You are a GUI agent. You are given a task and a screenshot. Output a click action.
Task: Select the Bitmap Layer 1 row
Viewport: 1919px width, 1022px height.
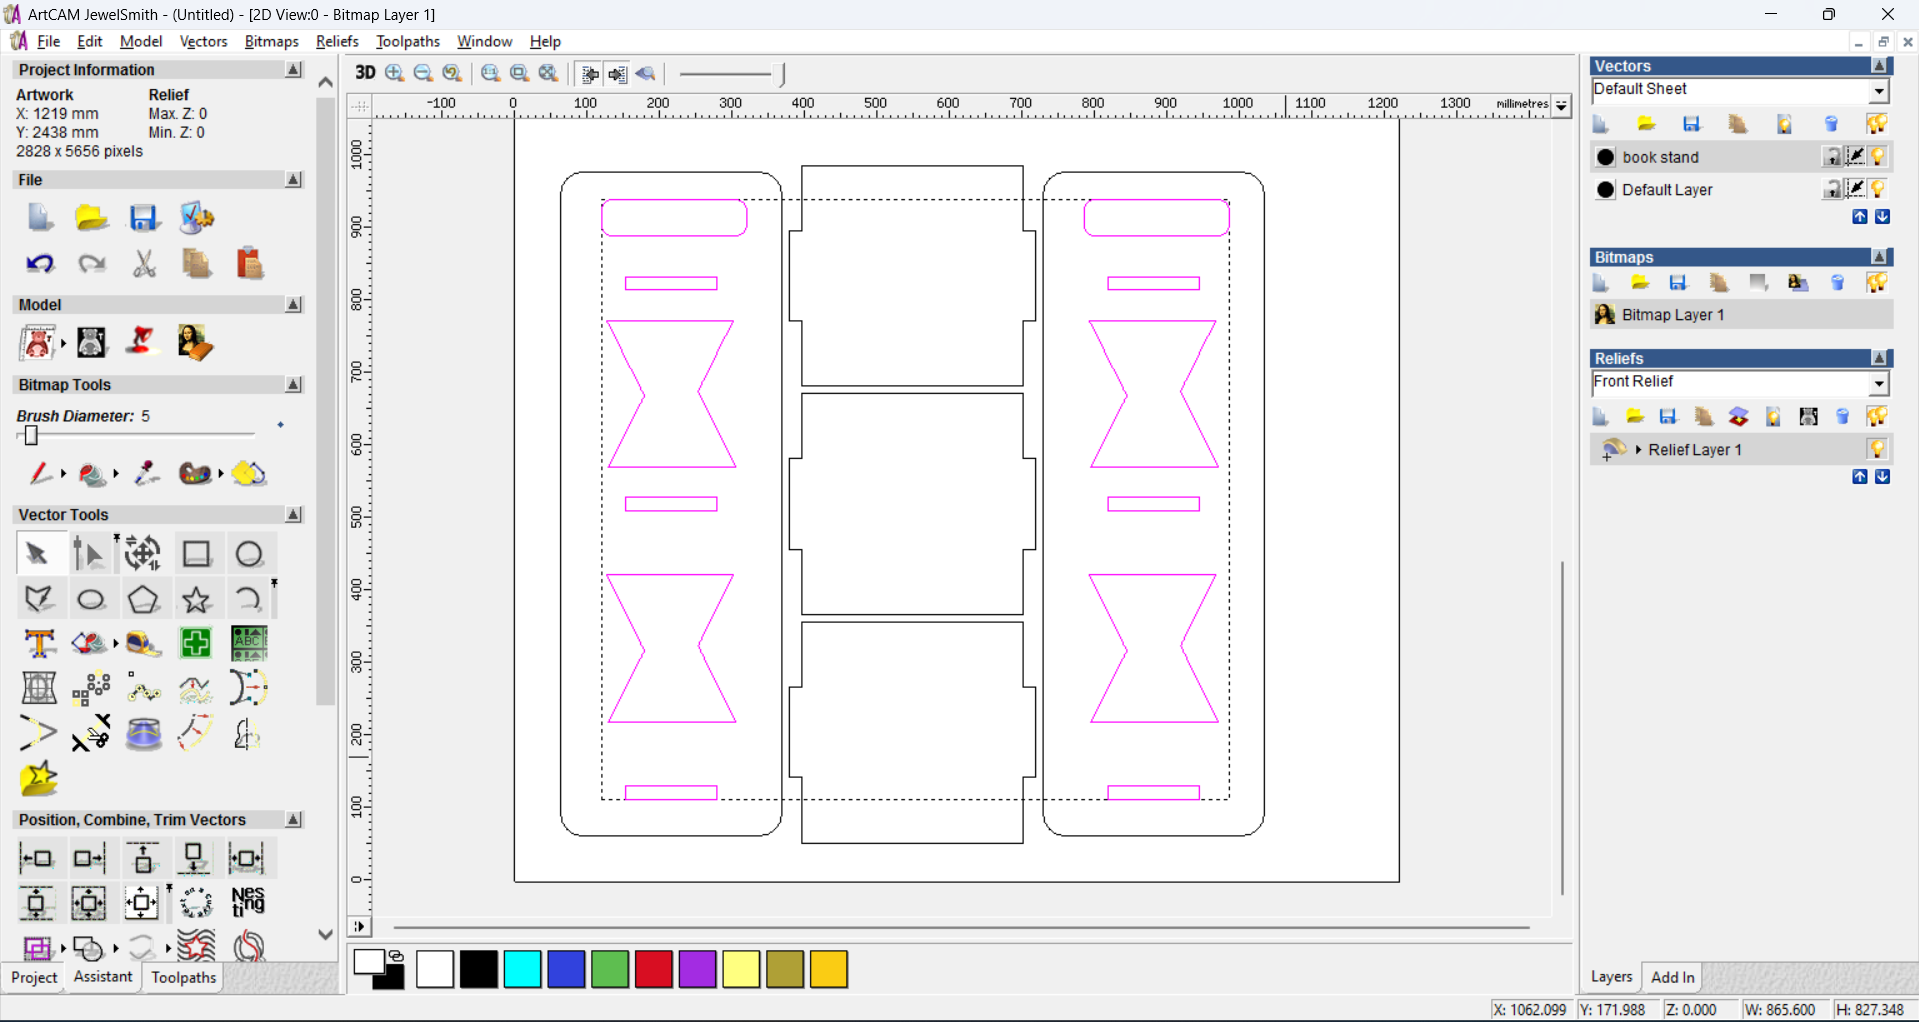click(1741, 315)
